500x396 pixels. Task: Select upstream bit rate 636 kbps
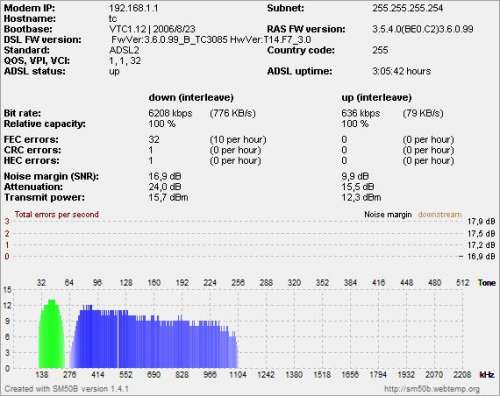click(x=361, y=113)
